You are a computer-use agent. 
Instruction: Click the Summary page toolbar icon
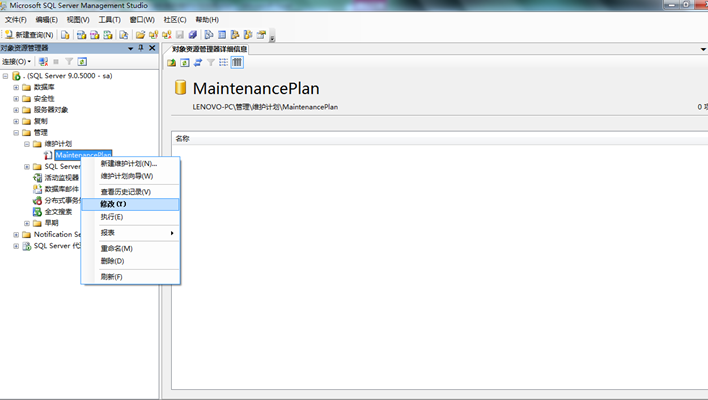pos(222,35)
